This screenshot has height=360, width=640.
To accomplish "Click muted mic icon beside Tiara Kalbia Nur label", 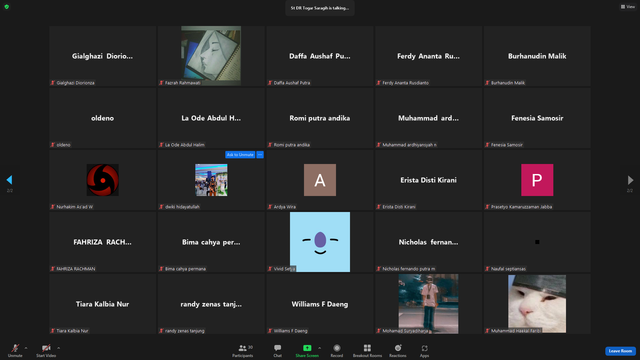I will [x=53, y=331].
